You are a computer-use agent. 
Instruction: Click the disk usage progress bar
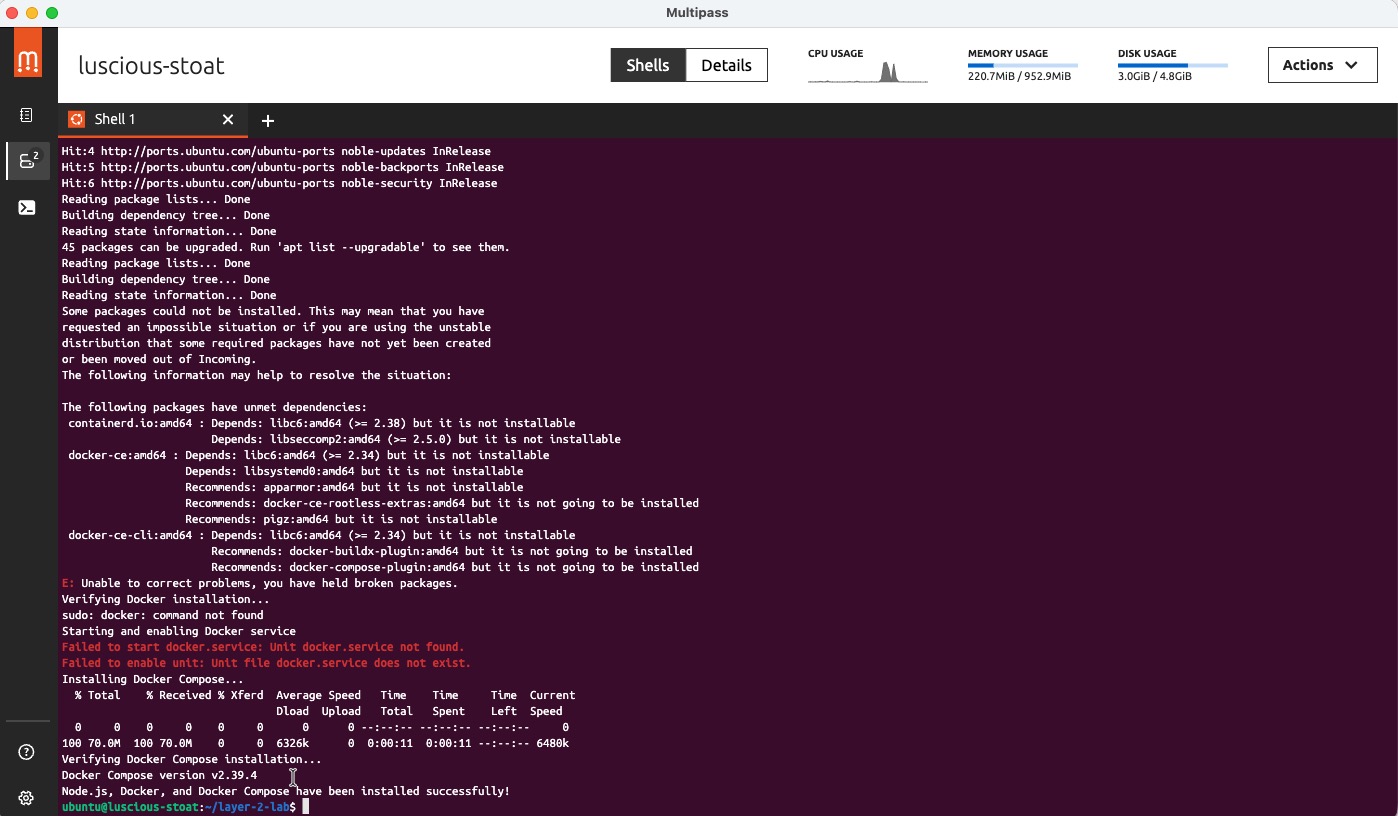coord(1172,65)
